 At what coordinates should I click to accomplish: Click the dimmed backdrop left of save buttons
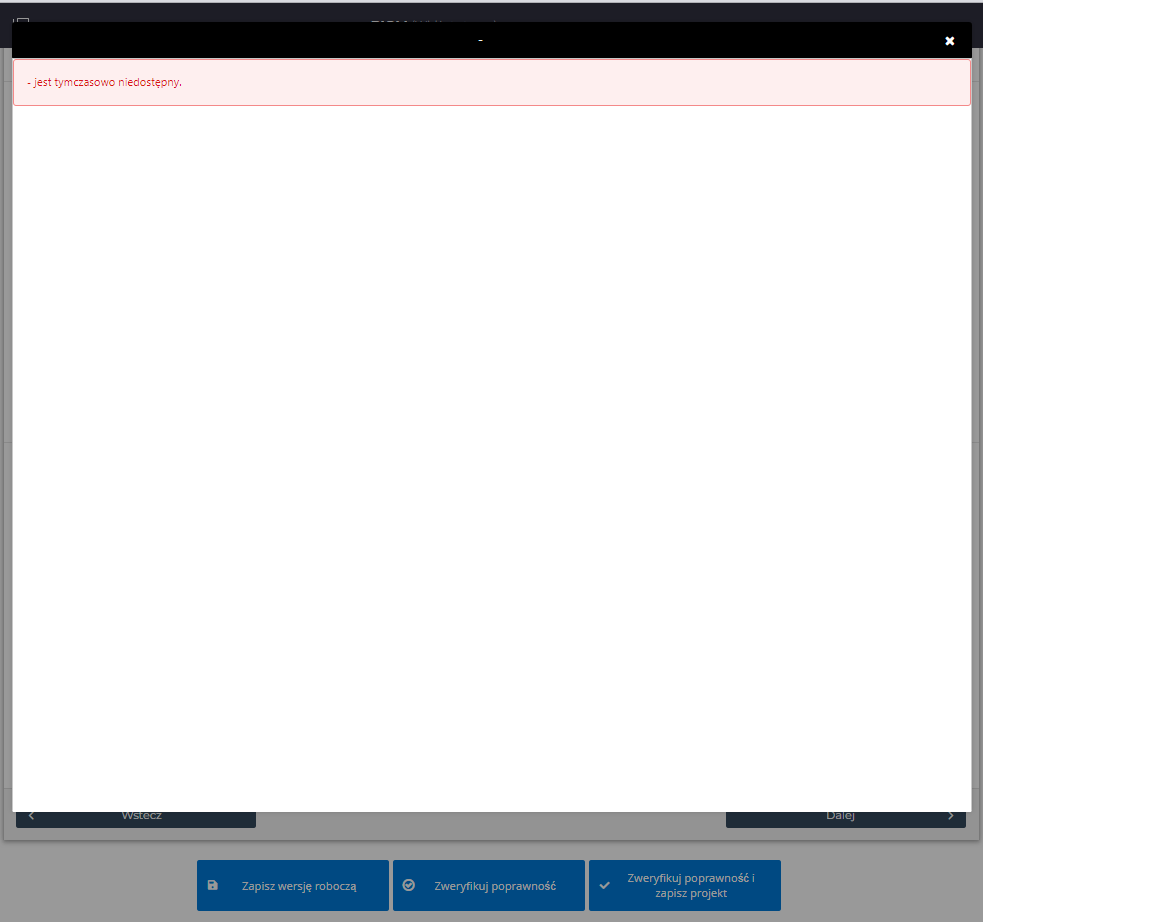pyautogui.click(x=100, y=885)
